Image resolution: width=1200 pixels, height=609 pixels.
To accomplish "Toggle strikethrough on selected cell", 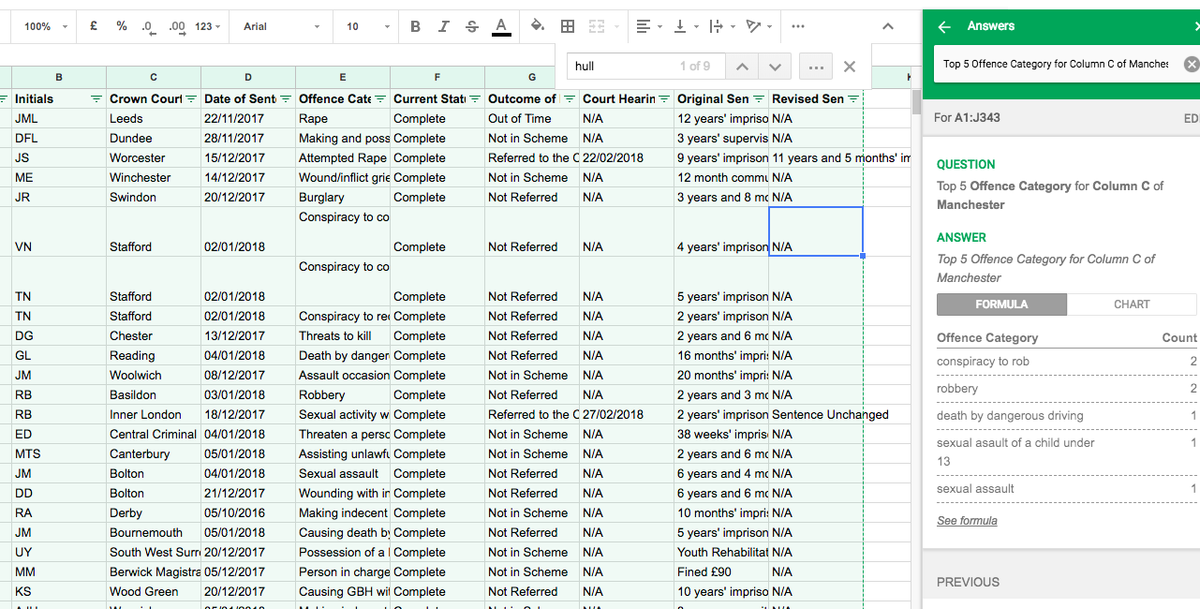I will click(471, 27).
